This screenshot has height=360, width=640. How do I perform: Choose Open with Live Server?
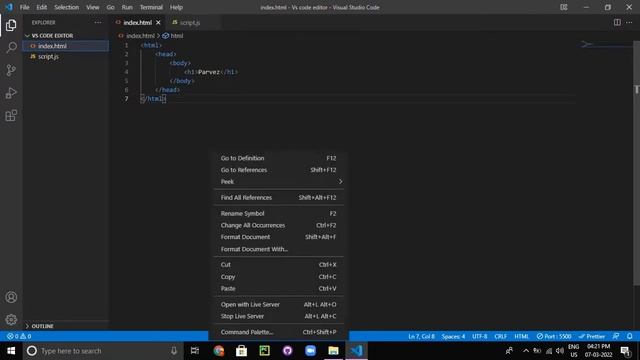click(278, 304)
